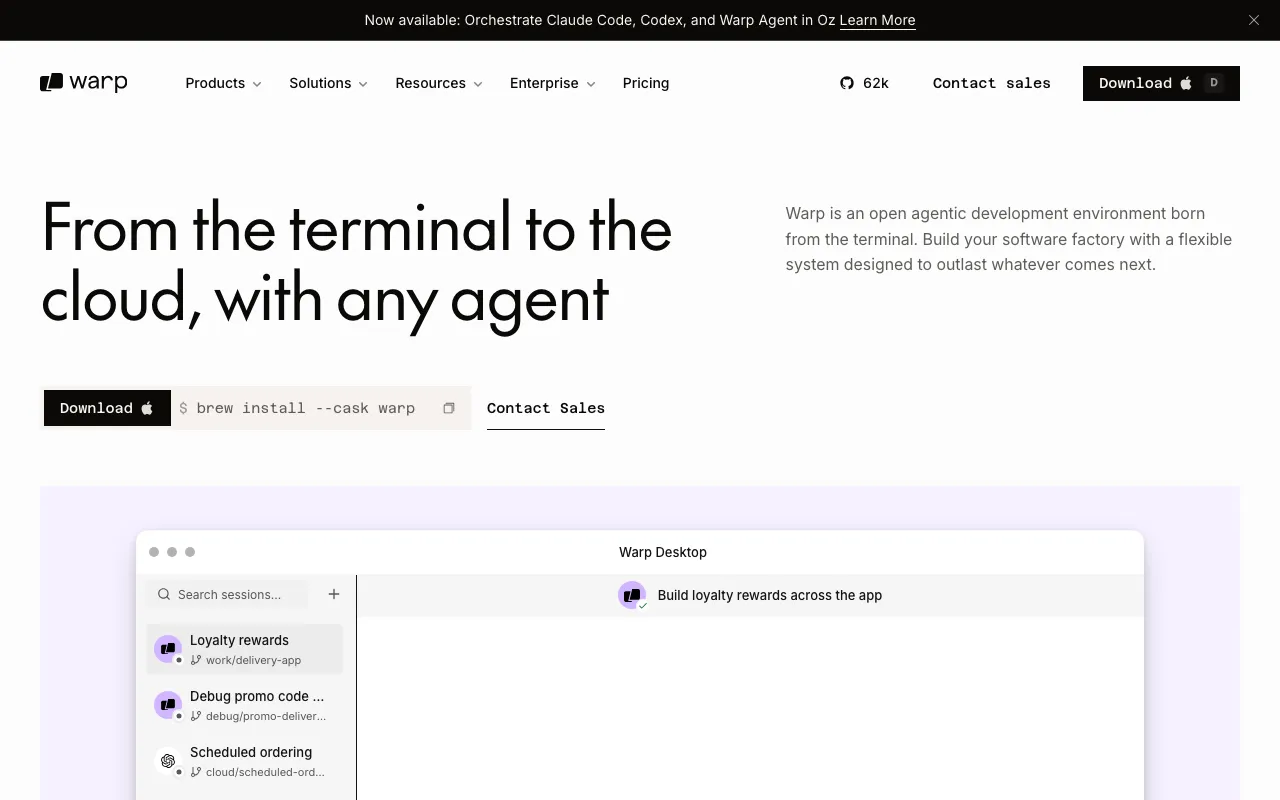Viewport: 1280px width, 800px height.
Task: Click the Warp Desktop window title
Action: 663,552
